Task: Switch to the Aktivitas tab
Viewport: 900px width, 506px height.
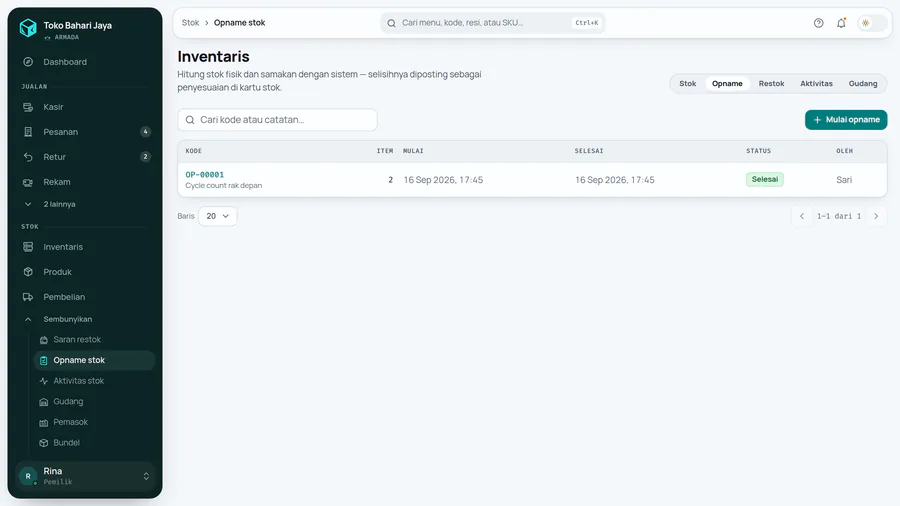Action: pos(816,84)
